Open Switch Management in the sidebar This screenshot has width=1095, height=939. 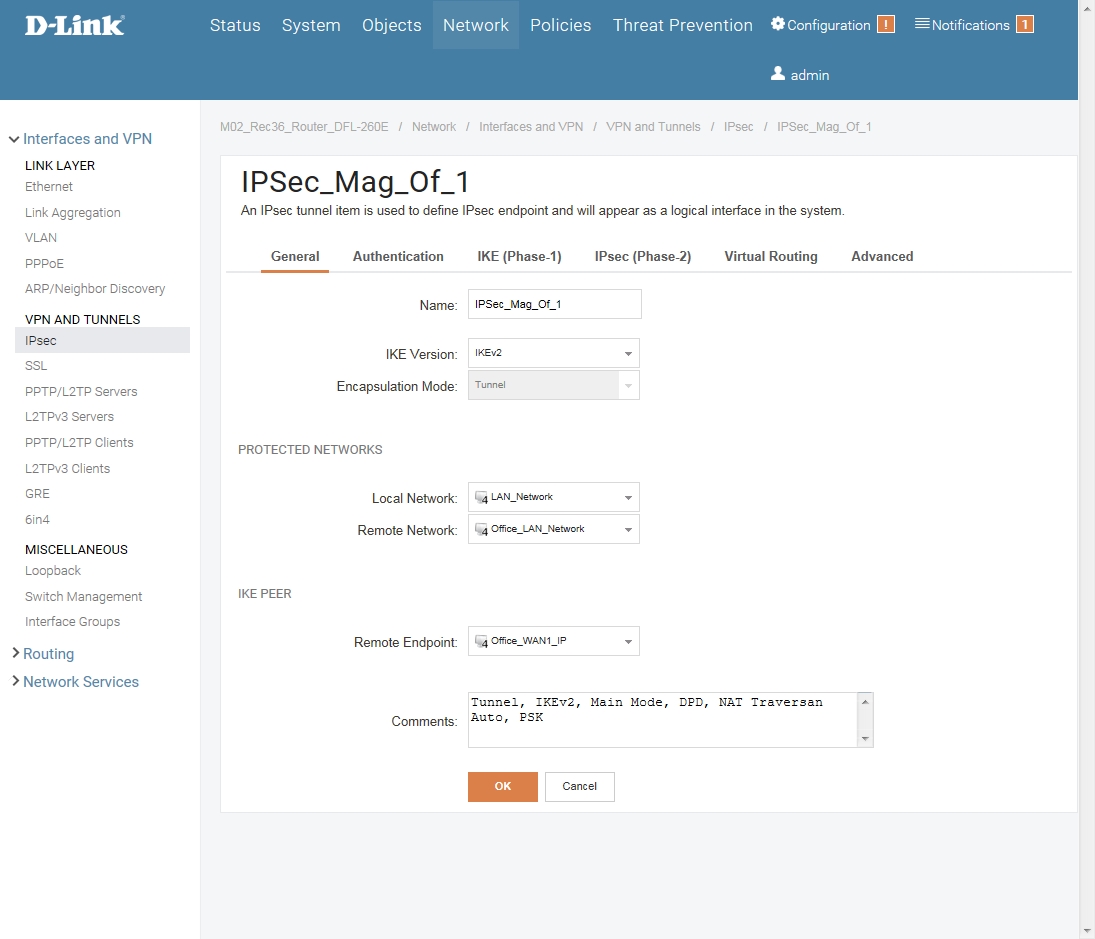[84, 596]
